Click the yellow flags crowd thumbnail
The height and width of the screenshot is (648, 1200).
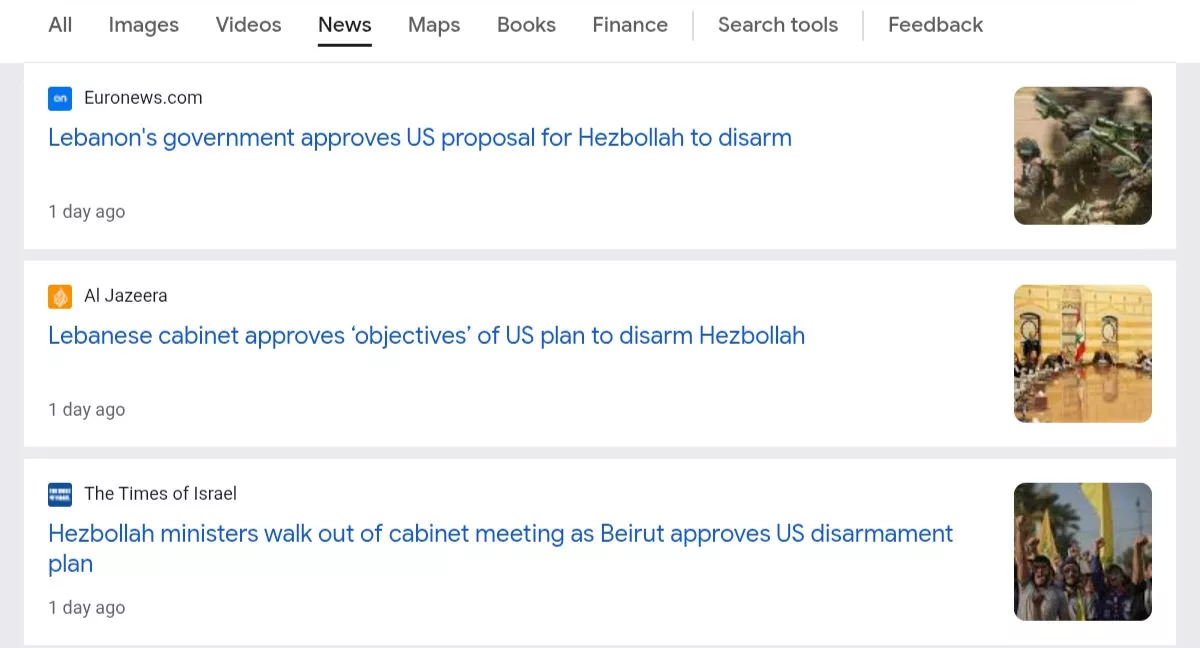click(x=1083, y=552)
